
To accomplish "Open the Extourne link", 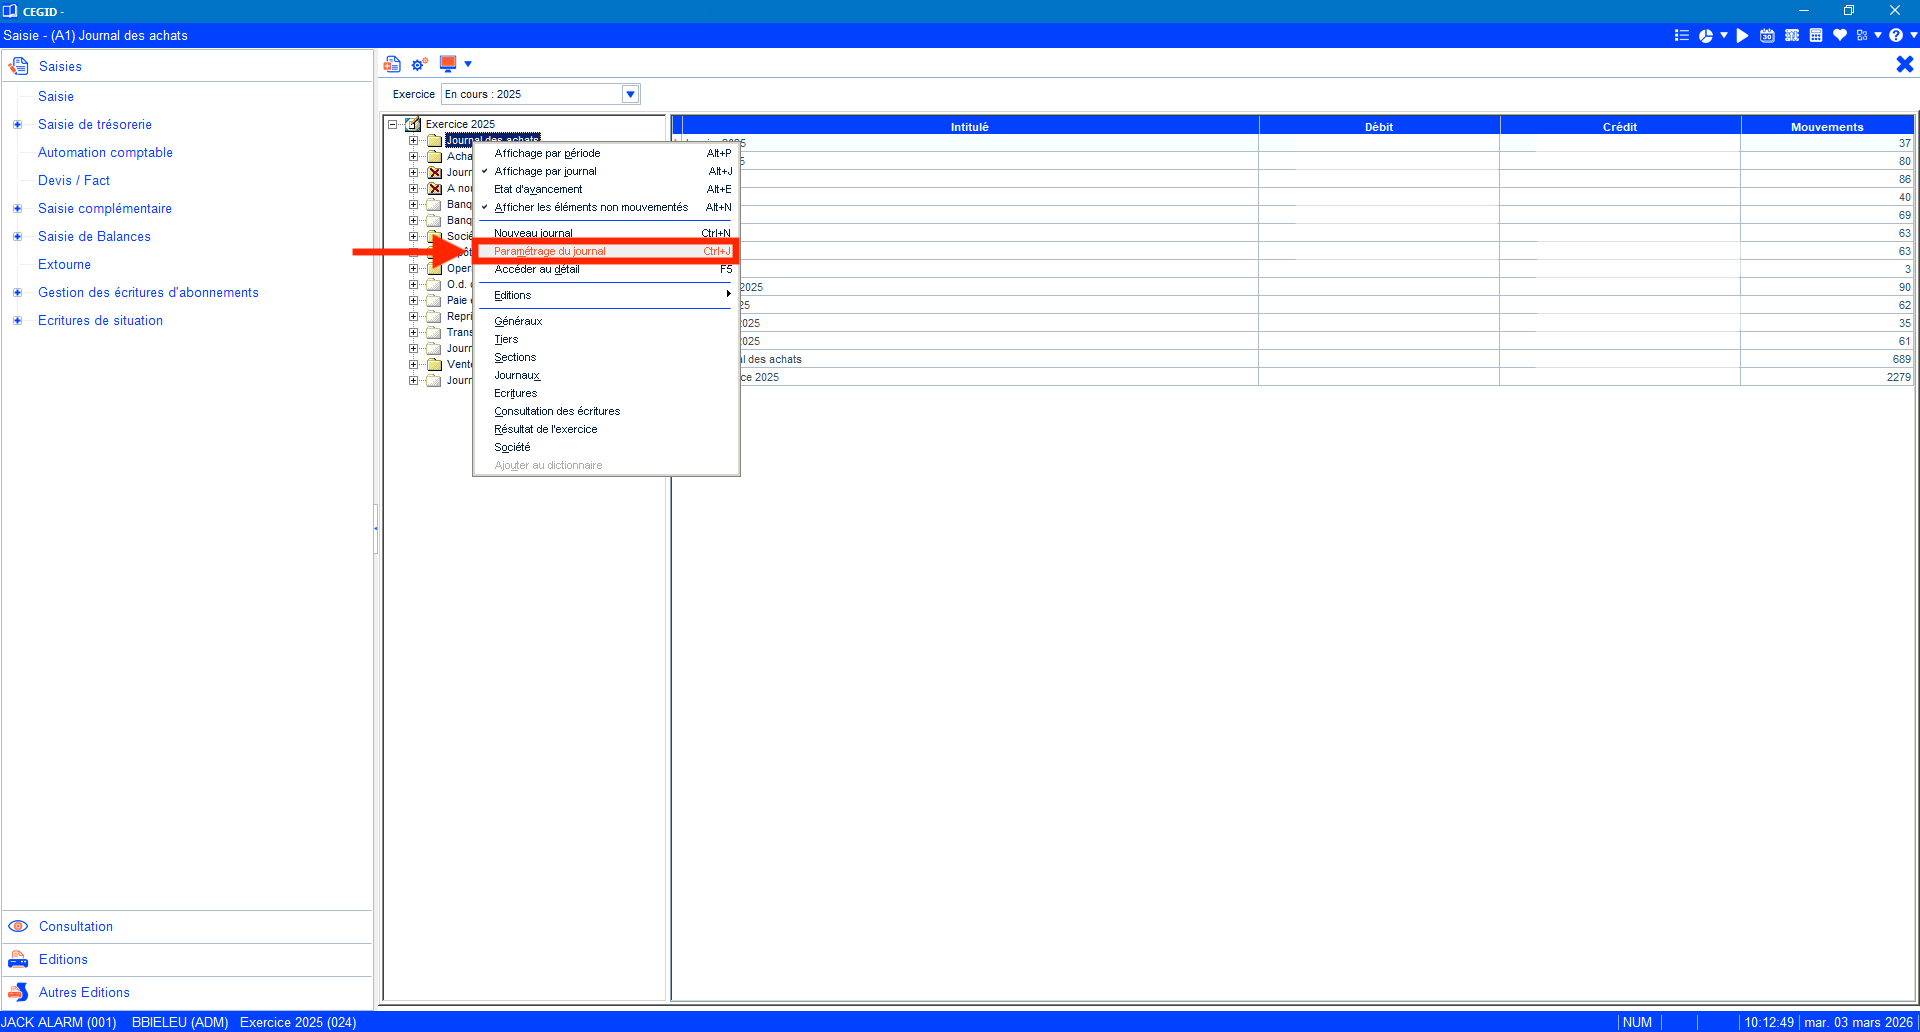I will coord(64,265).
